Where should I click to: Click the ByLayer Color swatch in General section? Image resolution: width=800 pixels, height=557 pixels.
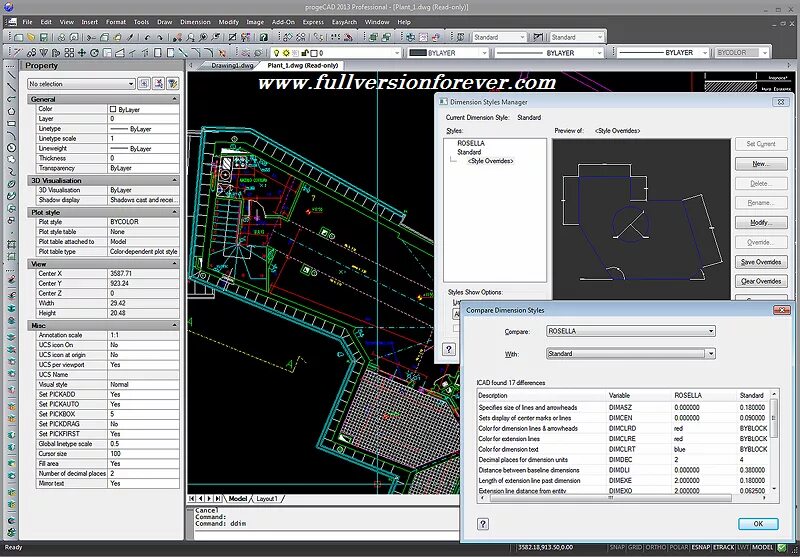(x=113, y=109)
